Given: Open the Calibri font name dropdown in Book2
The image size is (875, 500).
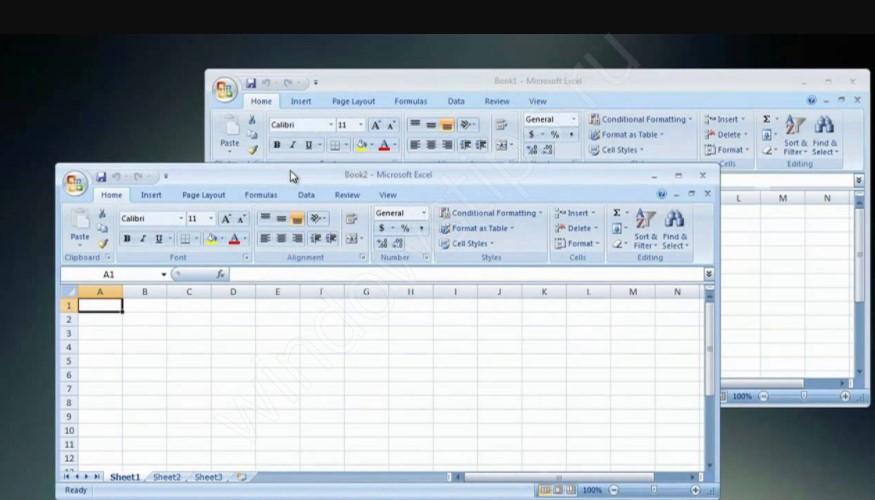Looking at the screenshot, I should [181, 218].
